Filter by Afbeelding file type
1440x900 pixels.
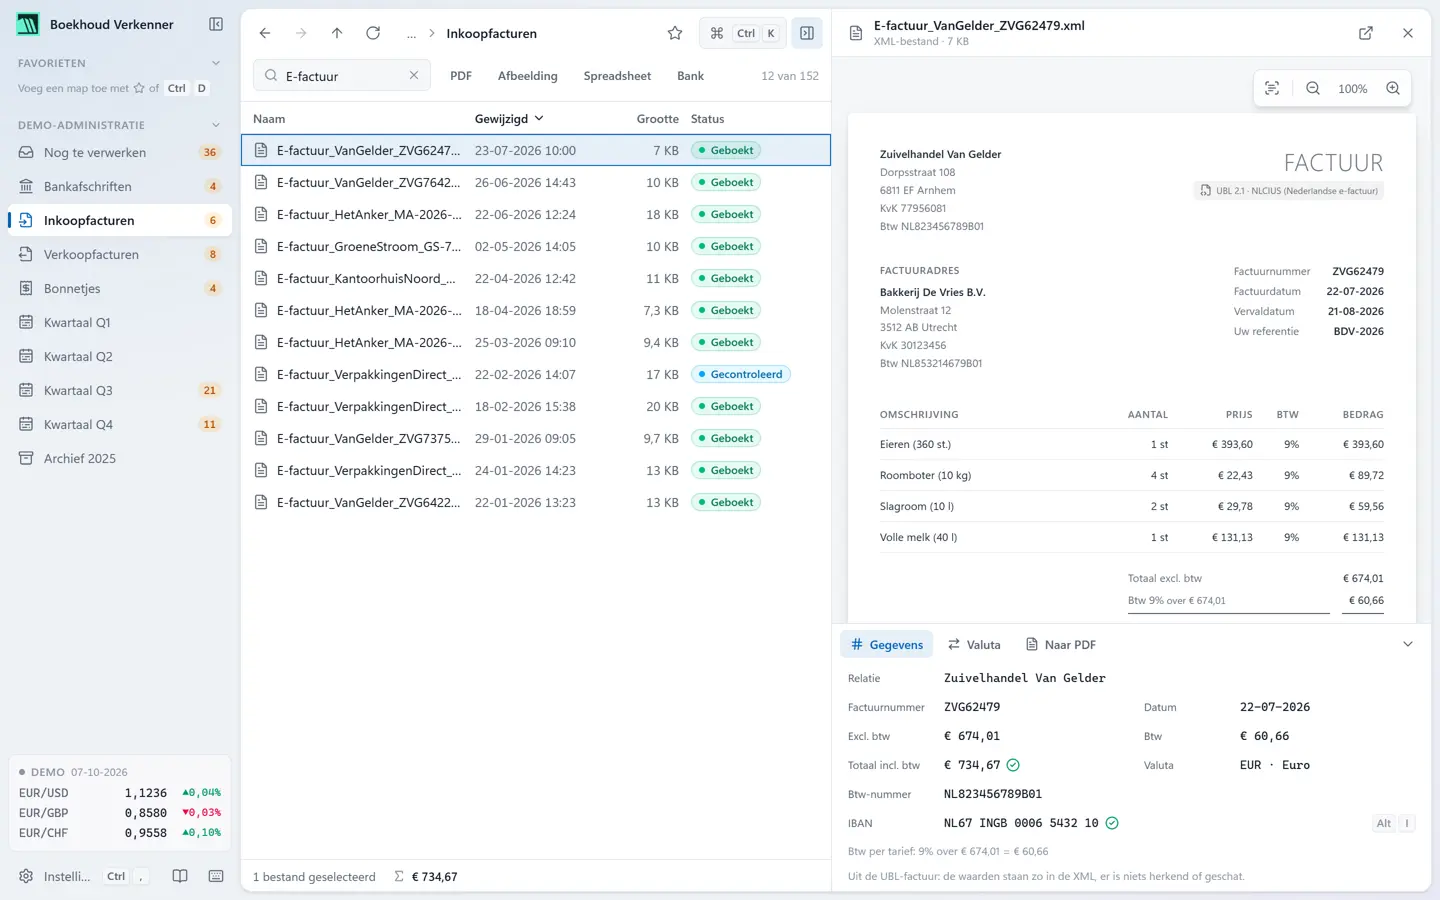pos(528,75)
